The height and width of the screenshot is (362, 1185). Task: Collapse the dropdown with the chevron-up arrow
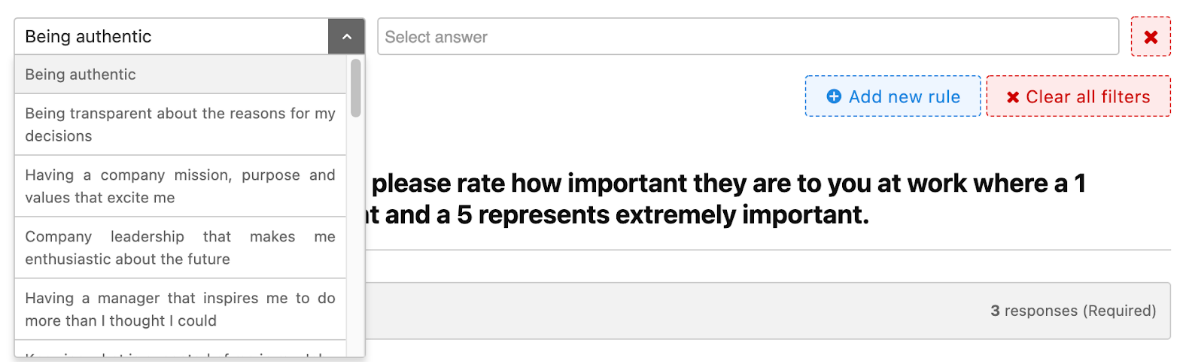pyautogui.click(x=346, y=36)
